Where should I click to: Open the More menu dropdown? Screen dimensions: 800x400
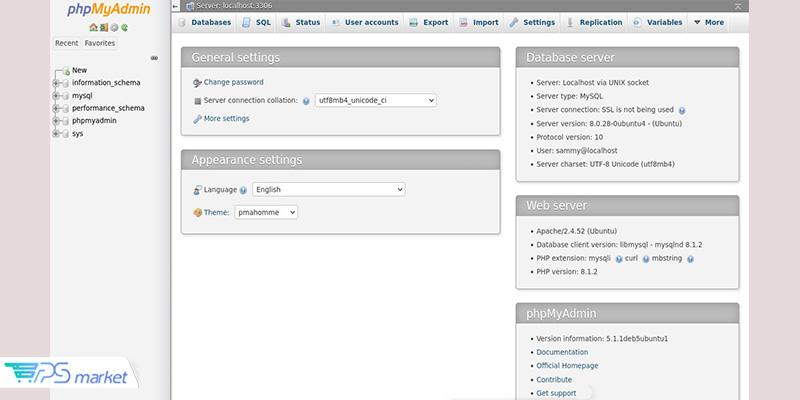(x=709, y=22)
